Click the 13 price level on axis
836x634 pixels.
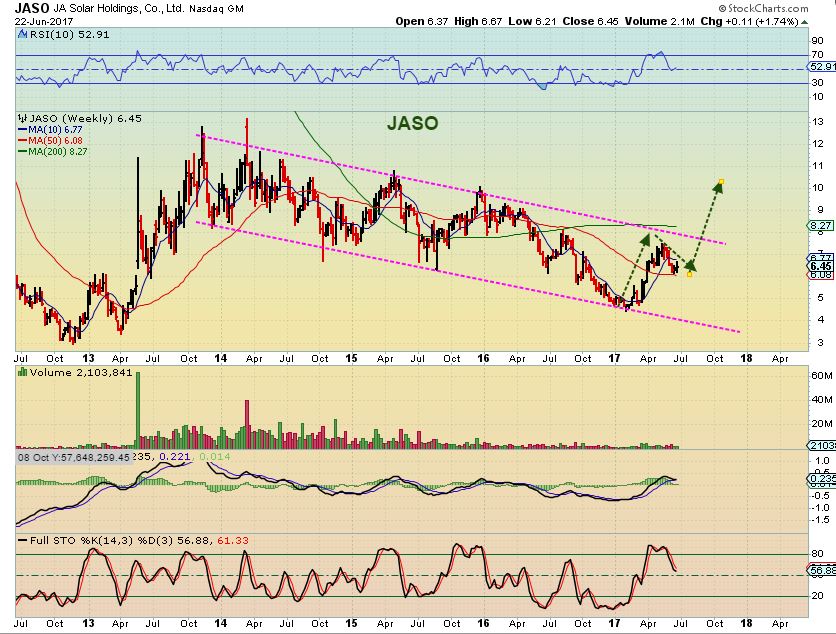pos(817,122)
